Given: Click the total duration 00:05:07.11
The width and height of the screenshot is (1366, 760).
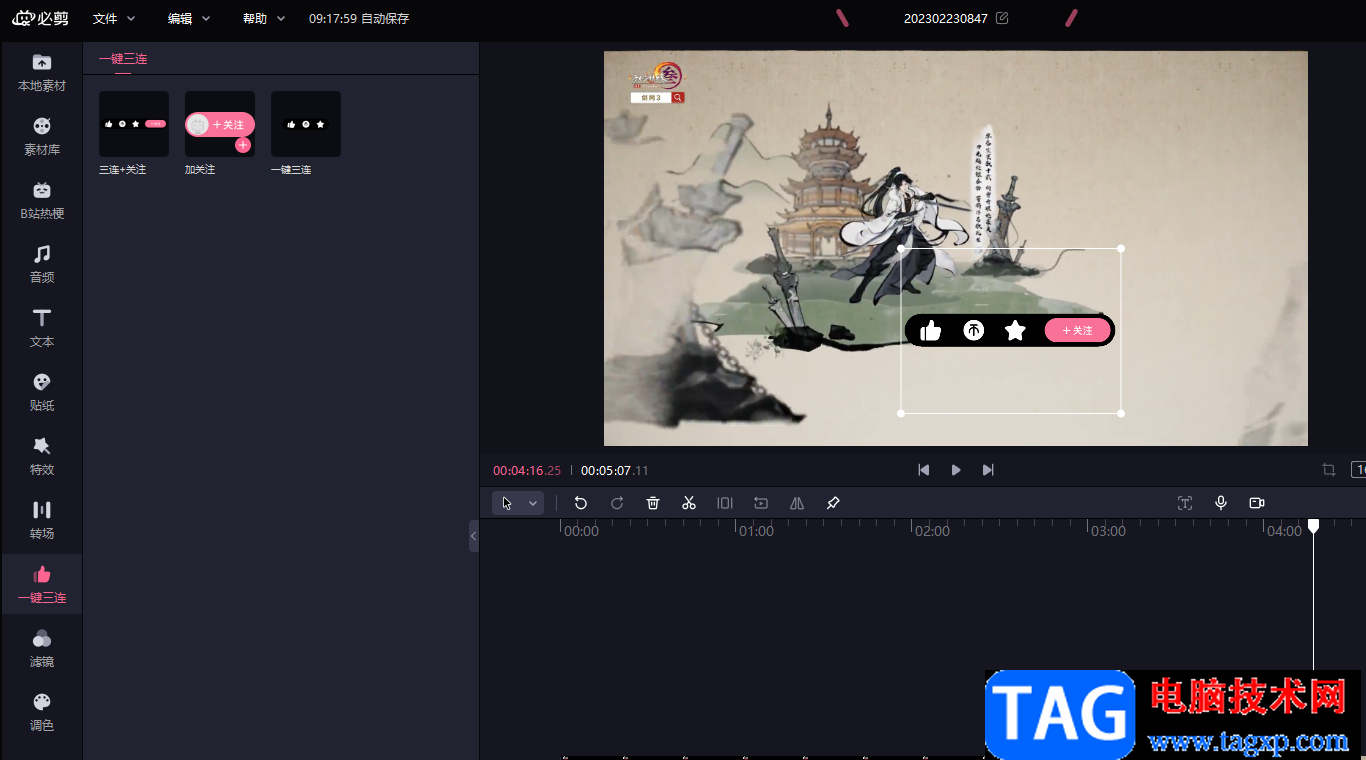Looking at the screenshot, I should tap(615, 471).
